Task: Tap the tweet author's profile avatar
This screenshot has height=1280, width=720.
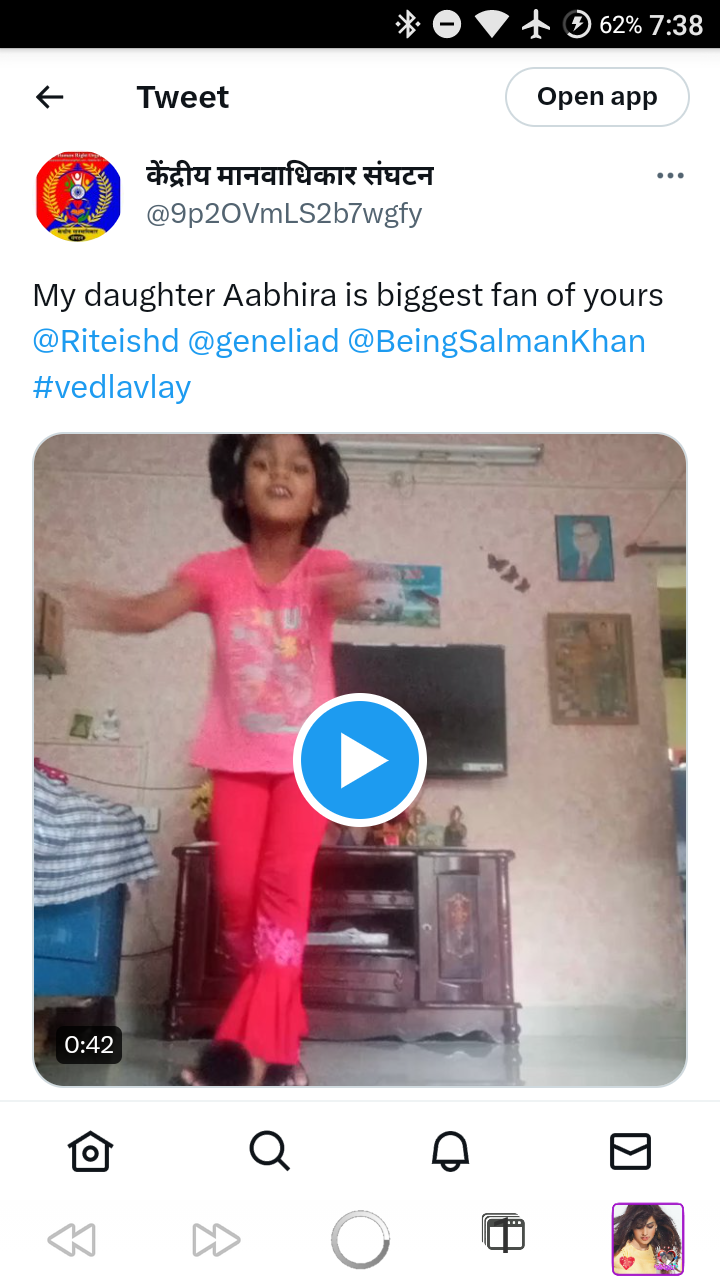Action: (78, 196)
